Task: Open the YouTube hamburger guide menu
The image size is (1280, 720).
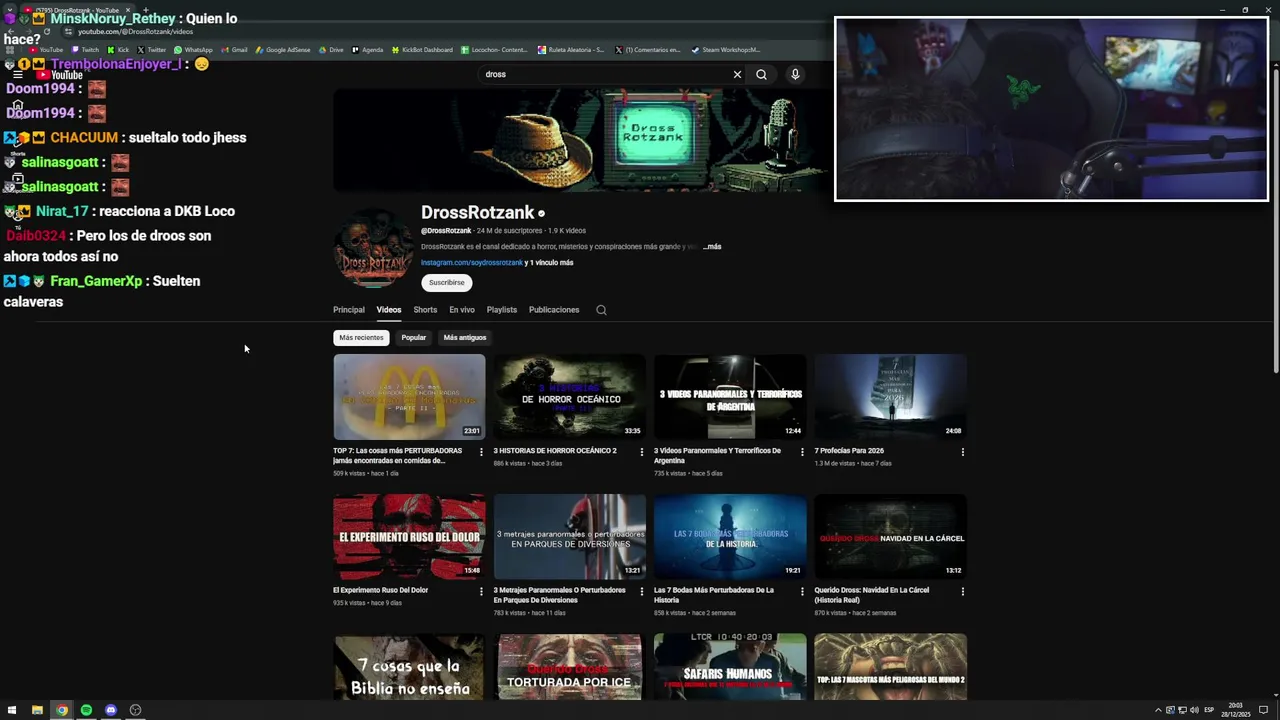Action: tap(17, 75)
